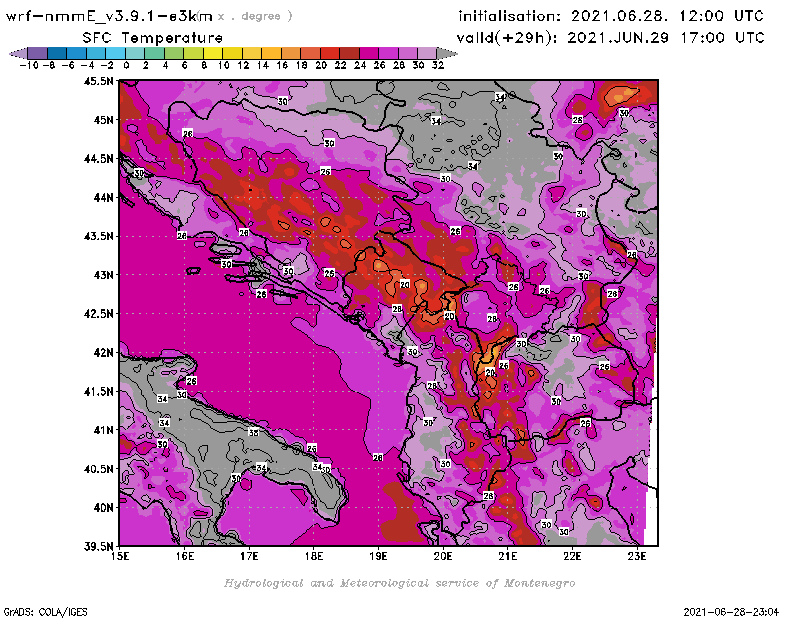Click the legend swatch between 20 and 22

coord(330,53)
